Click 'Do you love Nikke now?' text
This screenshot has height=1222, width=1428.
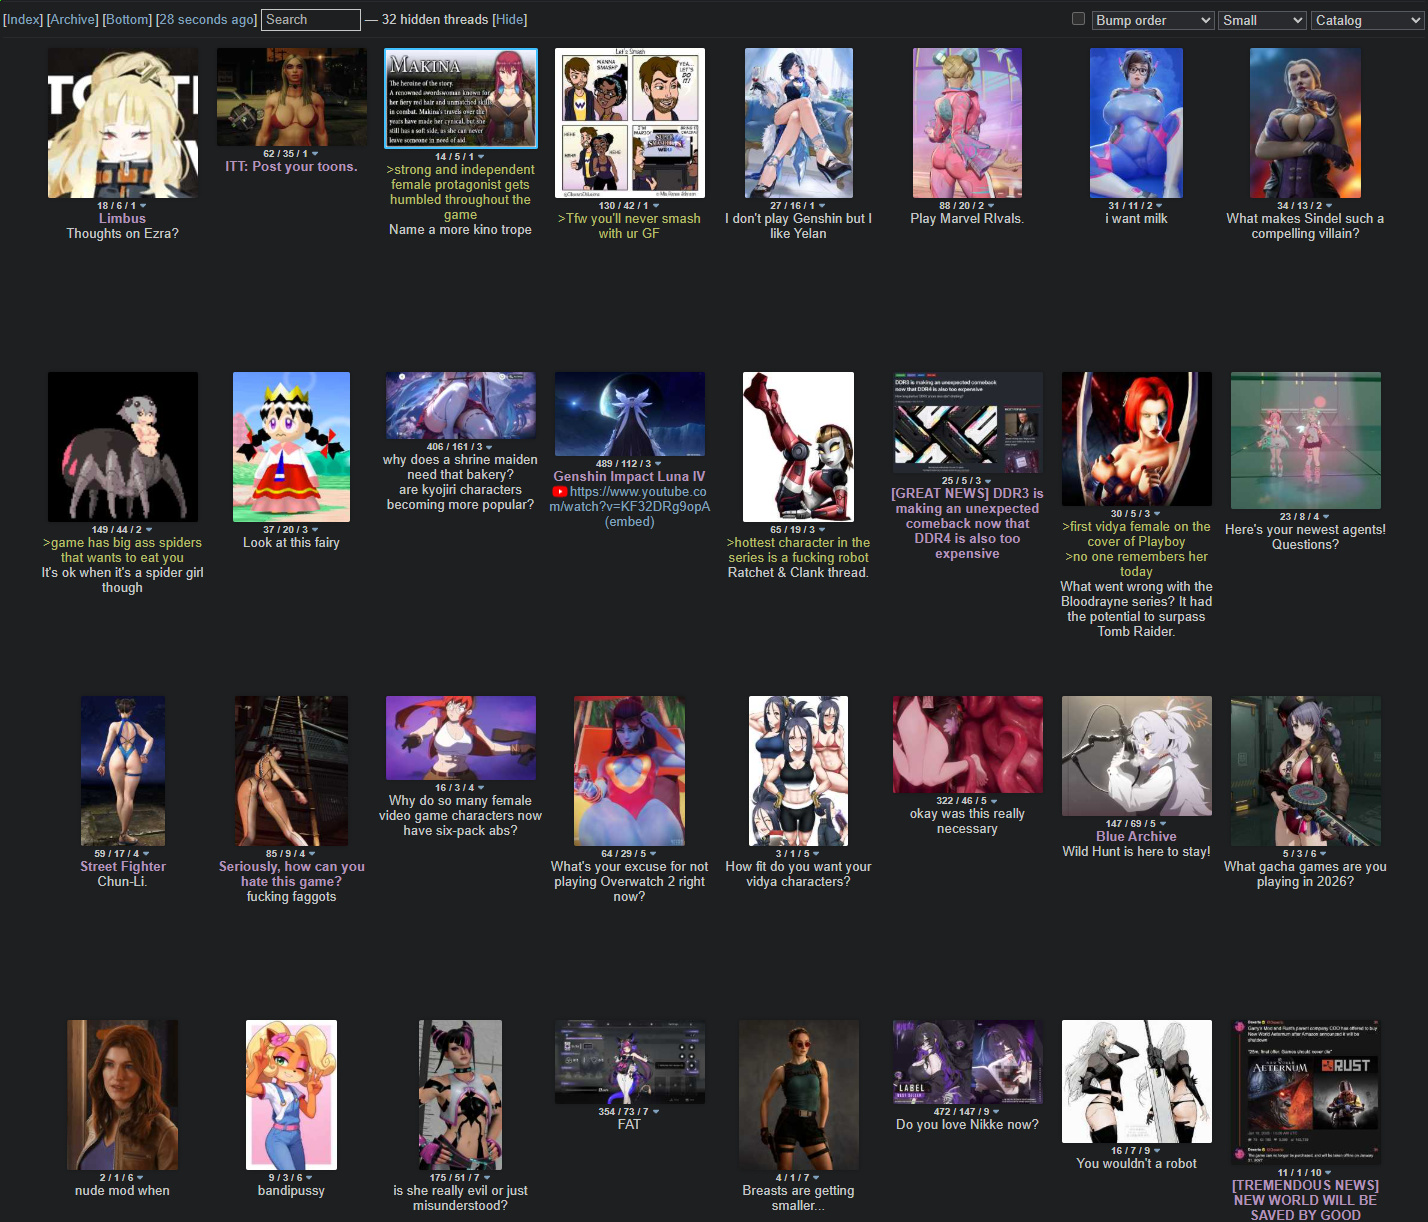tap(967, 1124)
